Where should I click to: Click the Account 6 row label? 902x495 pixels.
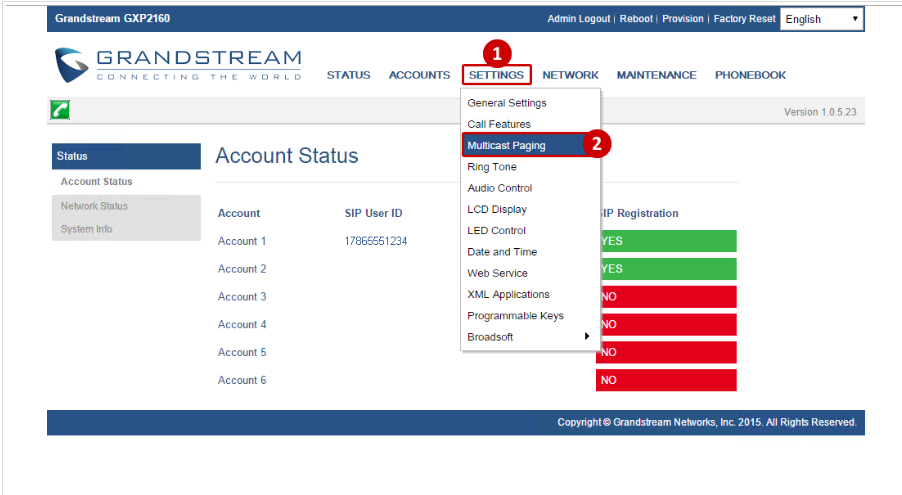pos(242,380)
